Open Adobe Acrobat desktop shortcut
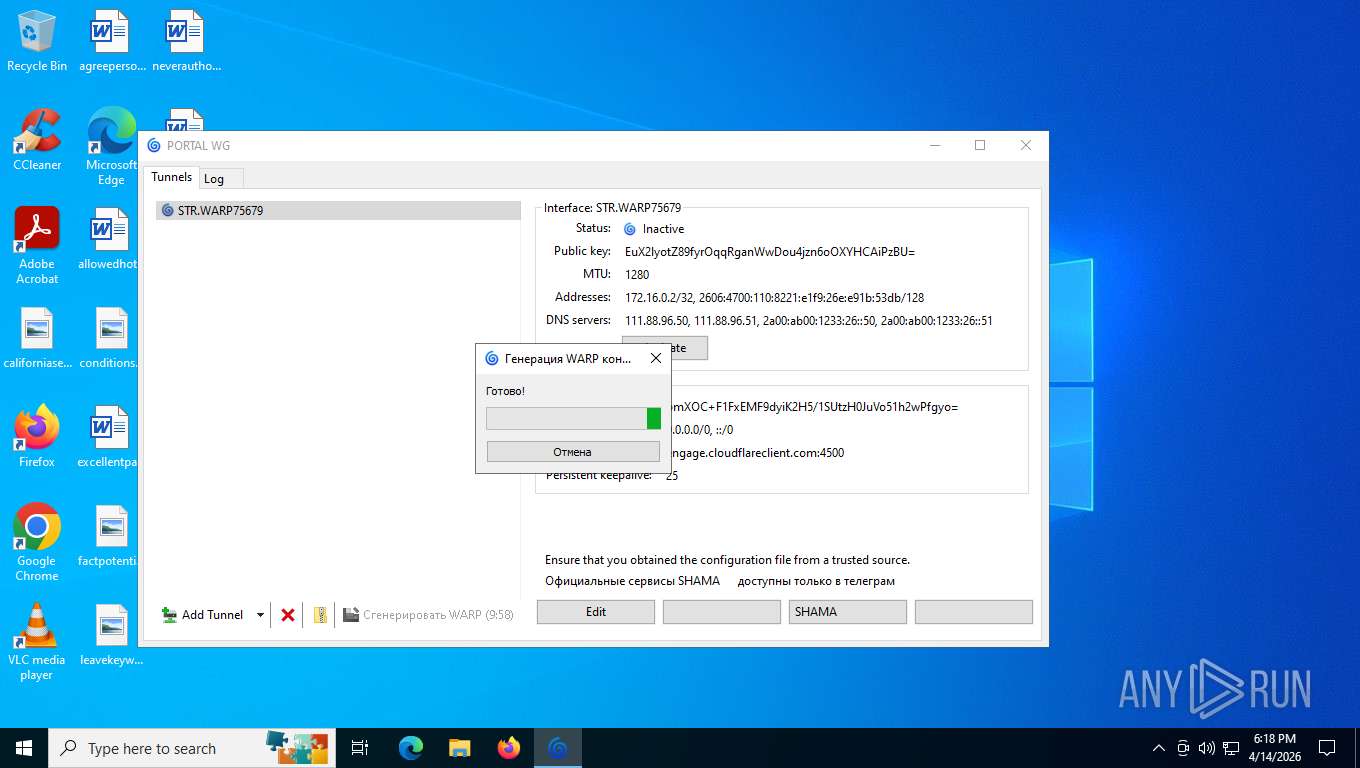This screenshot has height=768, width=1360. [37, 246]
